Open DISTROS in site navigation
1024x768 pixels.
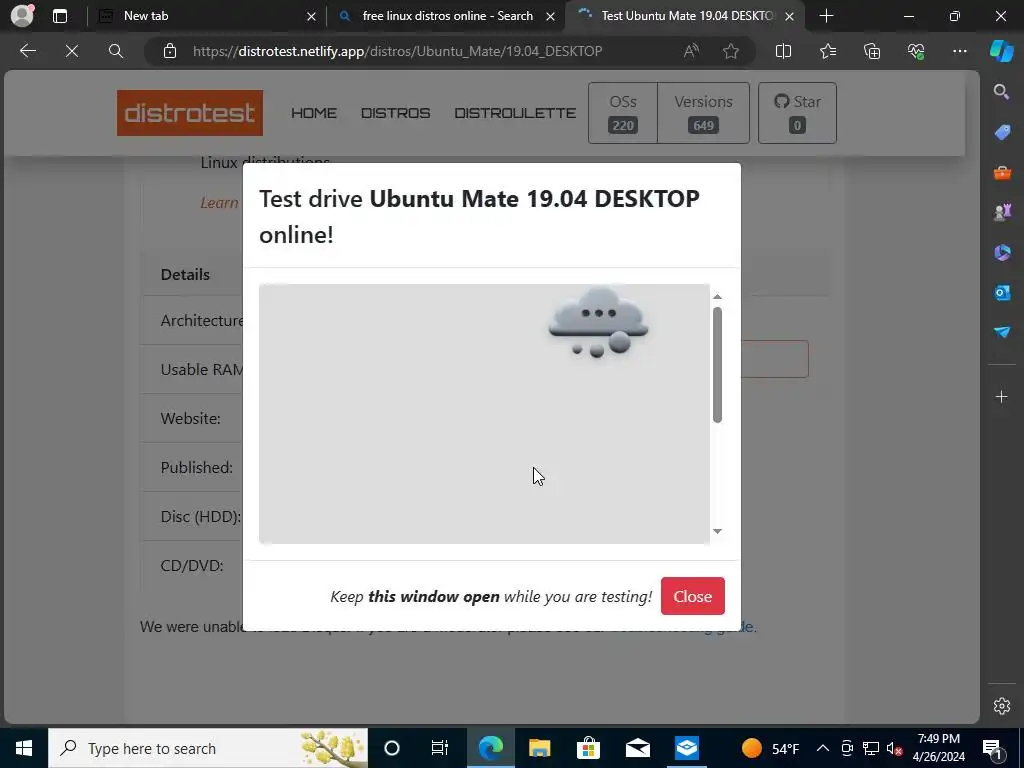396,113
